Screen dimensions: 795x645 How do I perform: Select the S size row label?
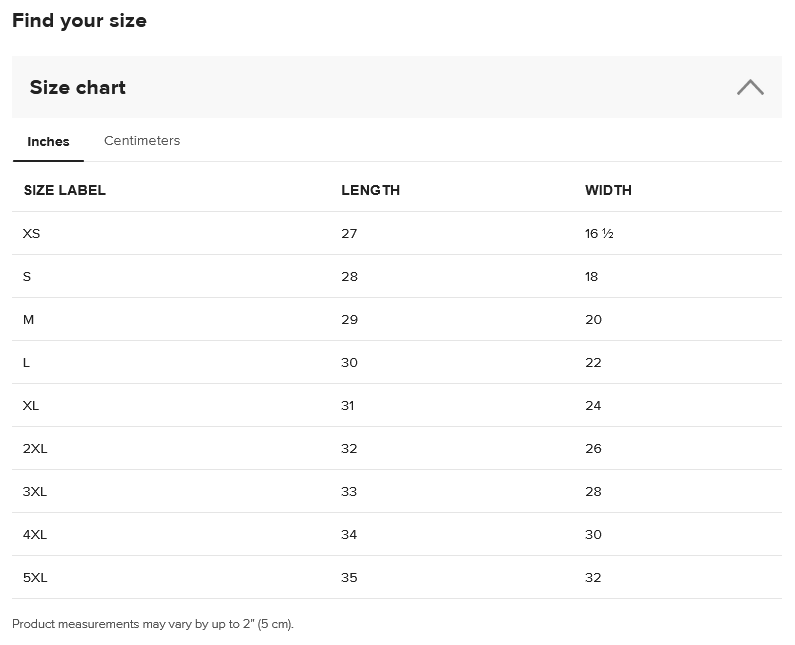pos(27,276)
